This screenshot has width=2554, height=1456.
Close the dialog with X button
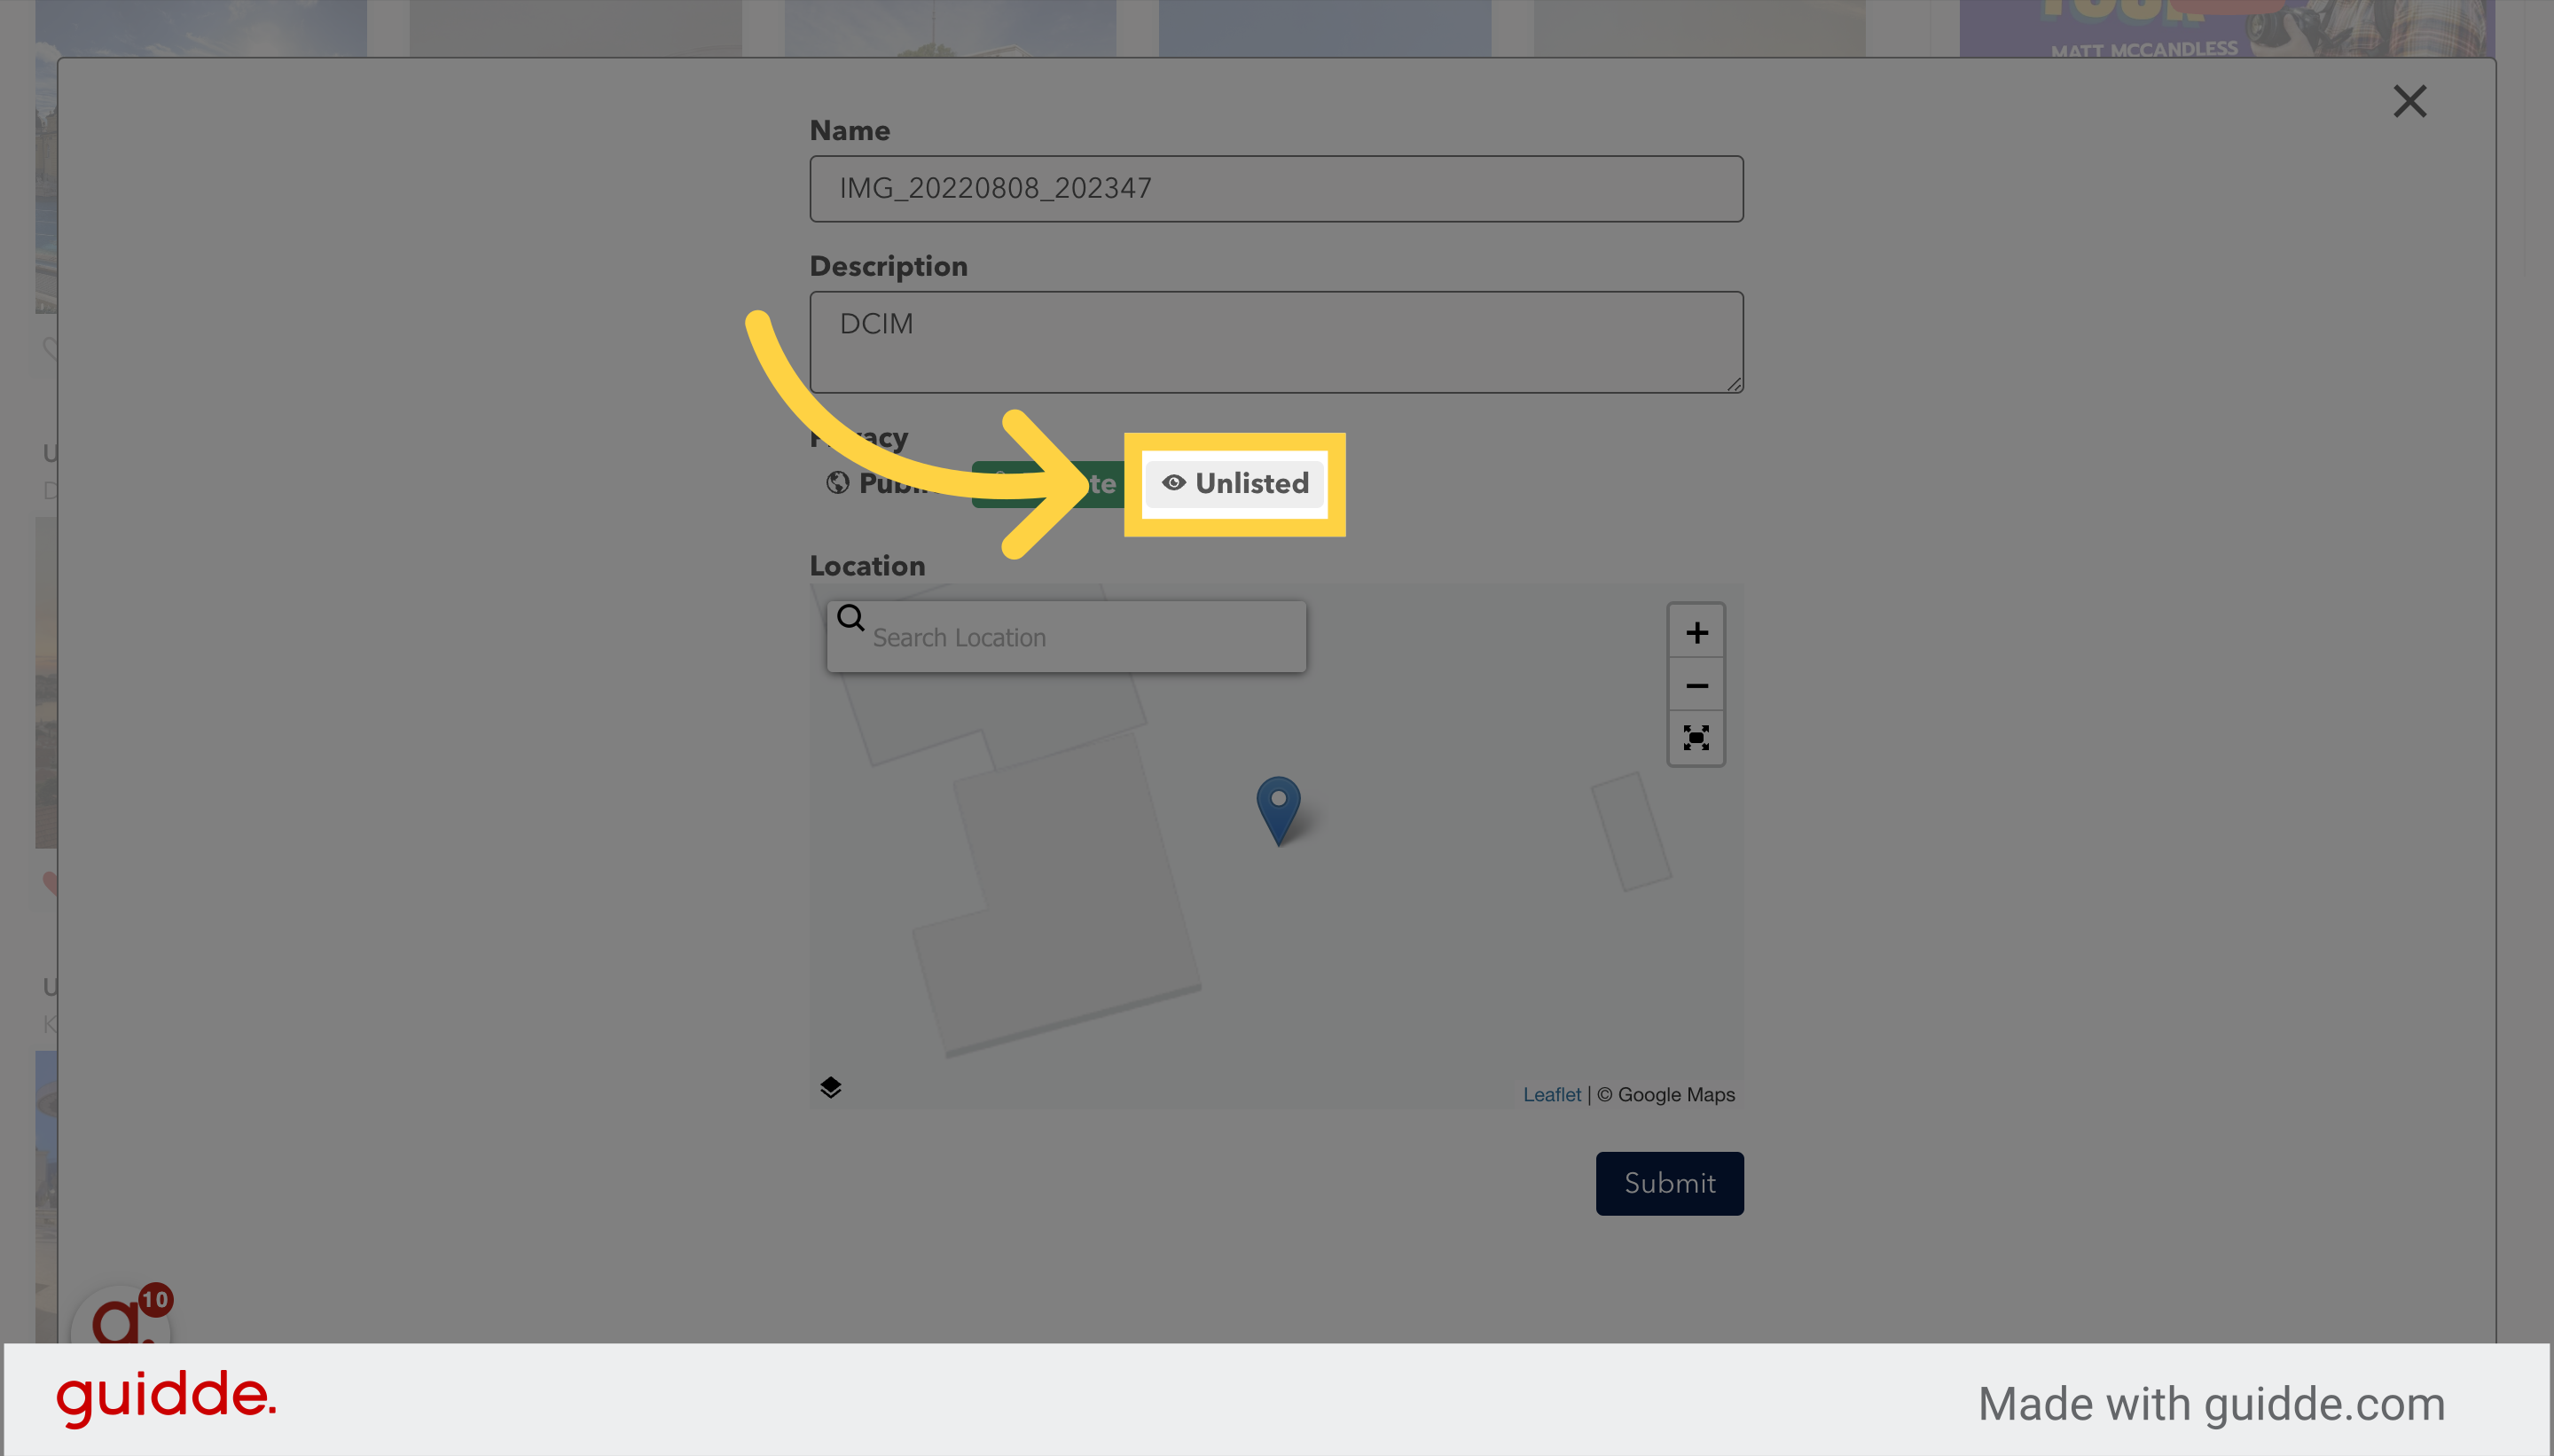[2409, 100]
